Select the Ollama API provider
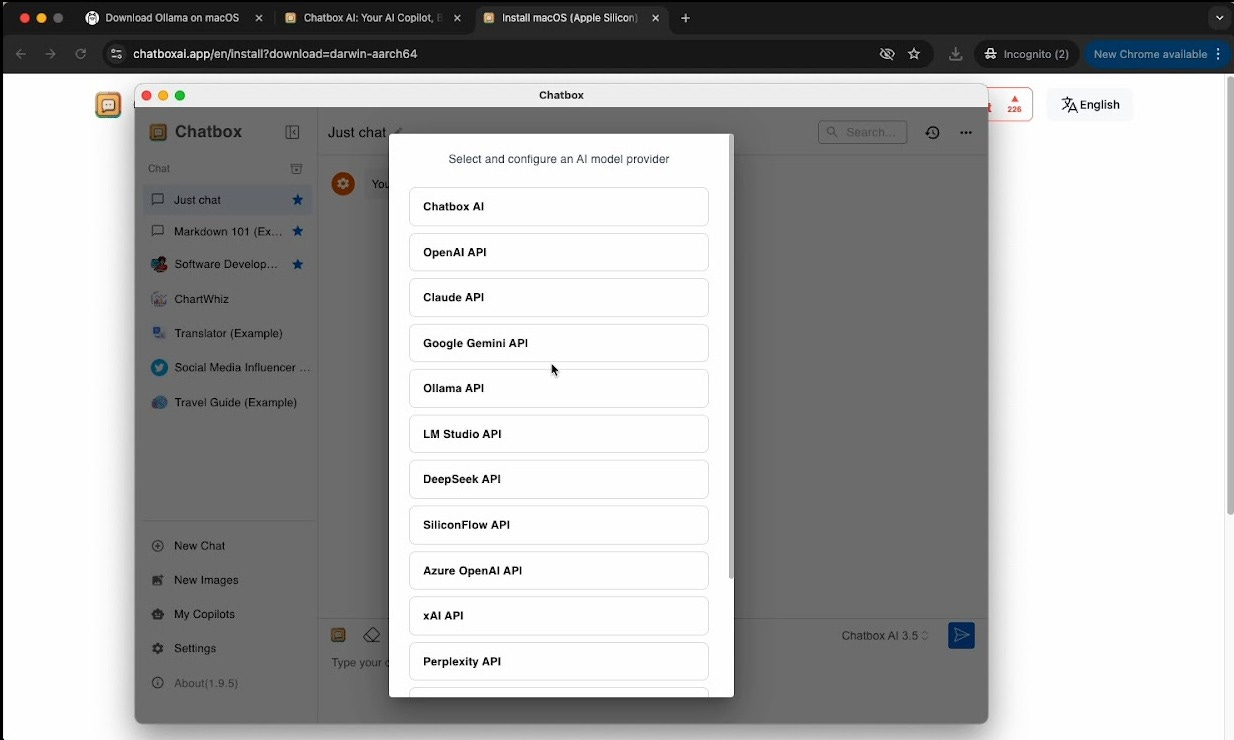 click(559, 388)
